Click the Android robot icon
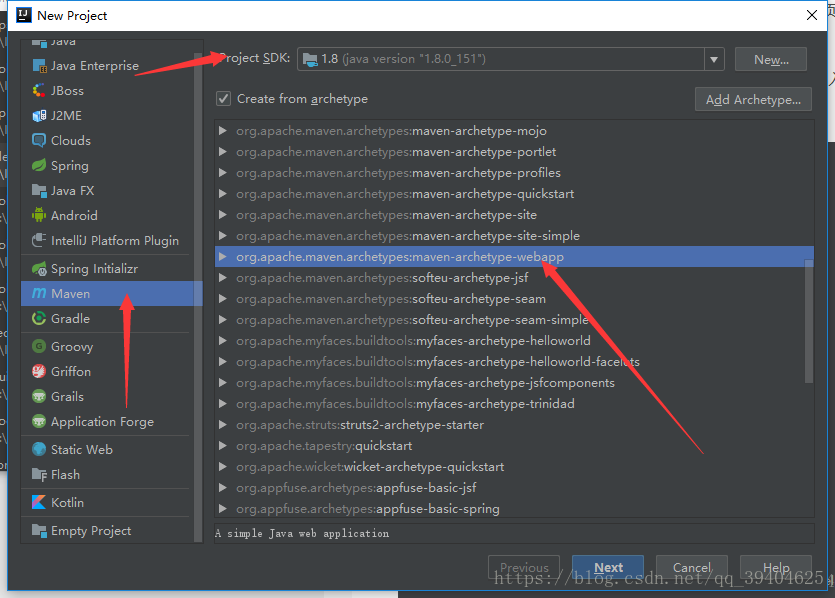835x598 pixels. (39, 215)
